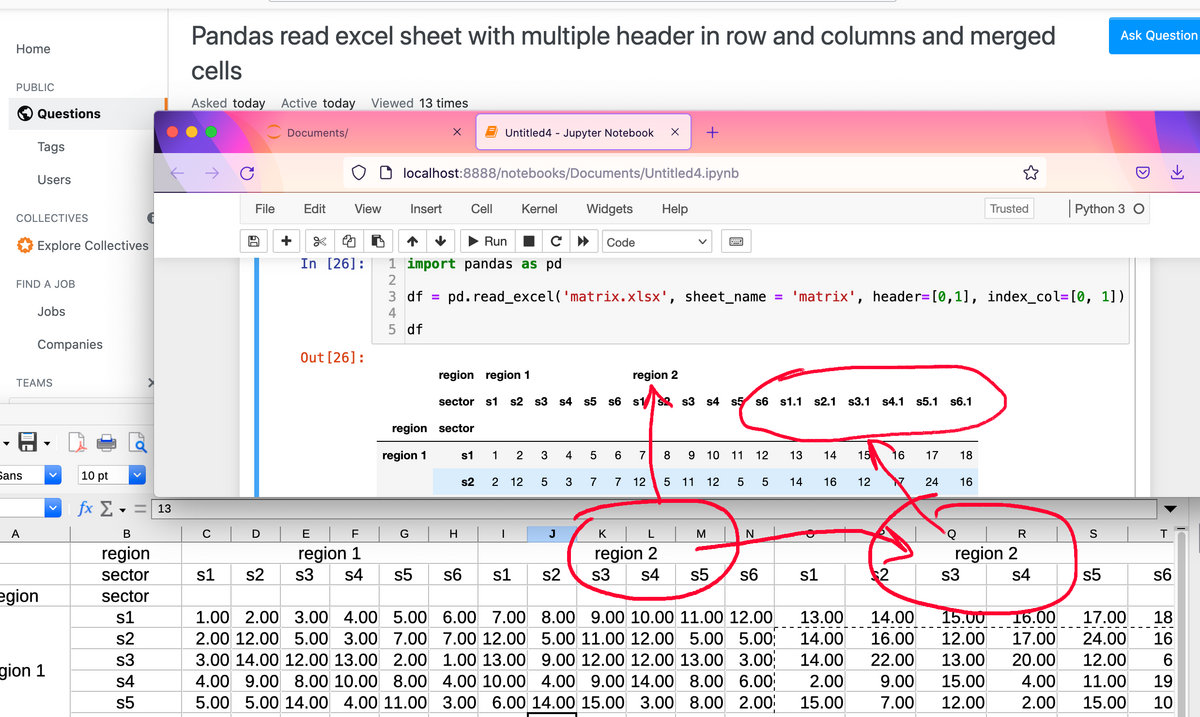Restart the kernel and run all cells (fast-forward icon)
The image size is (1200, 717).
(585, 241)
